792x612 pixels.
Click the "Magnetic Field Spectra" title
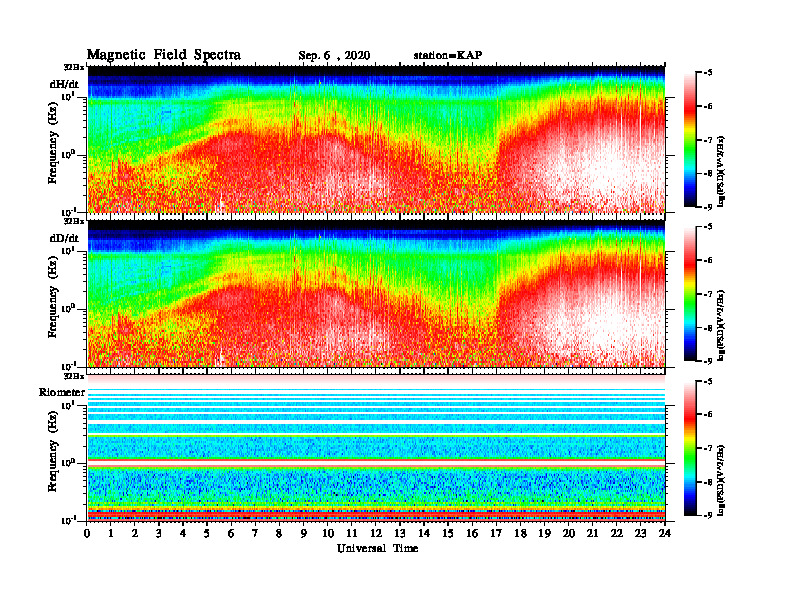164,55
